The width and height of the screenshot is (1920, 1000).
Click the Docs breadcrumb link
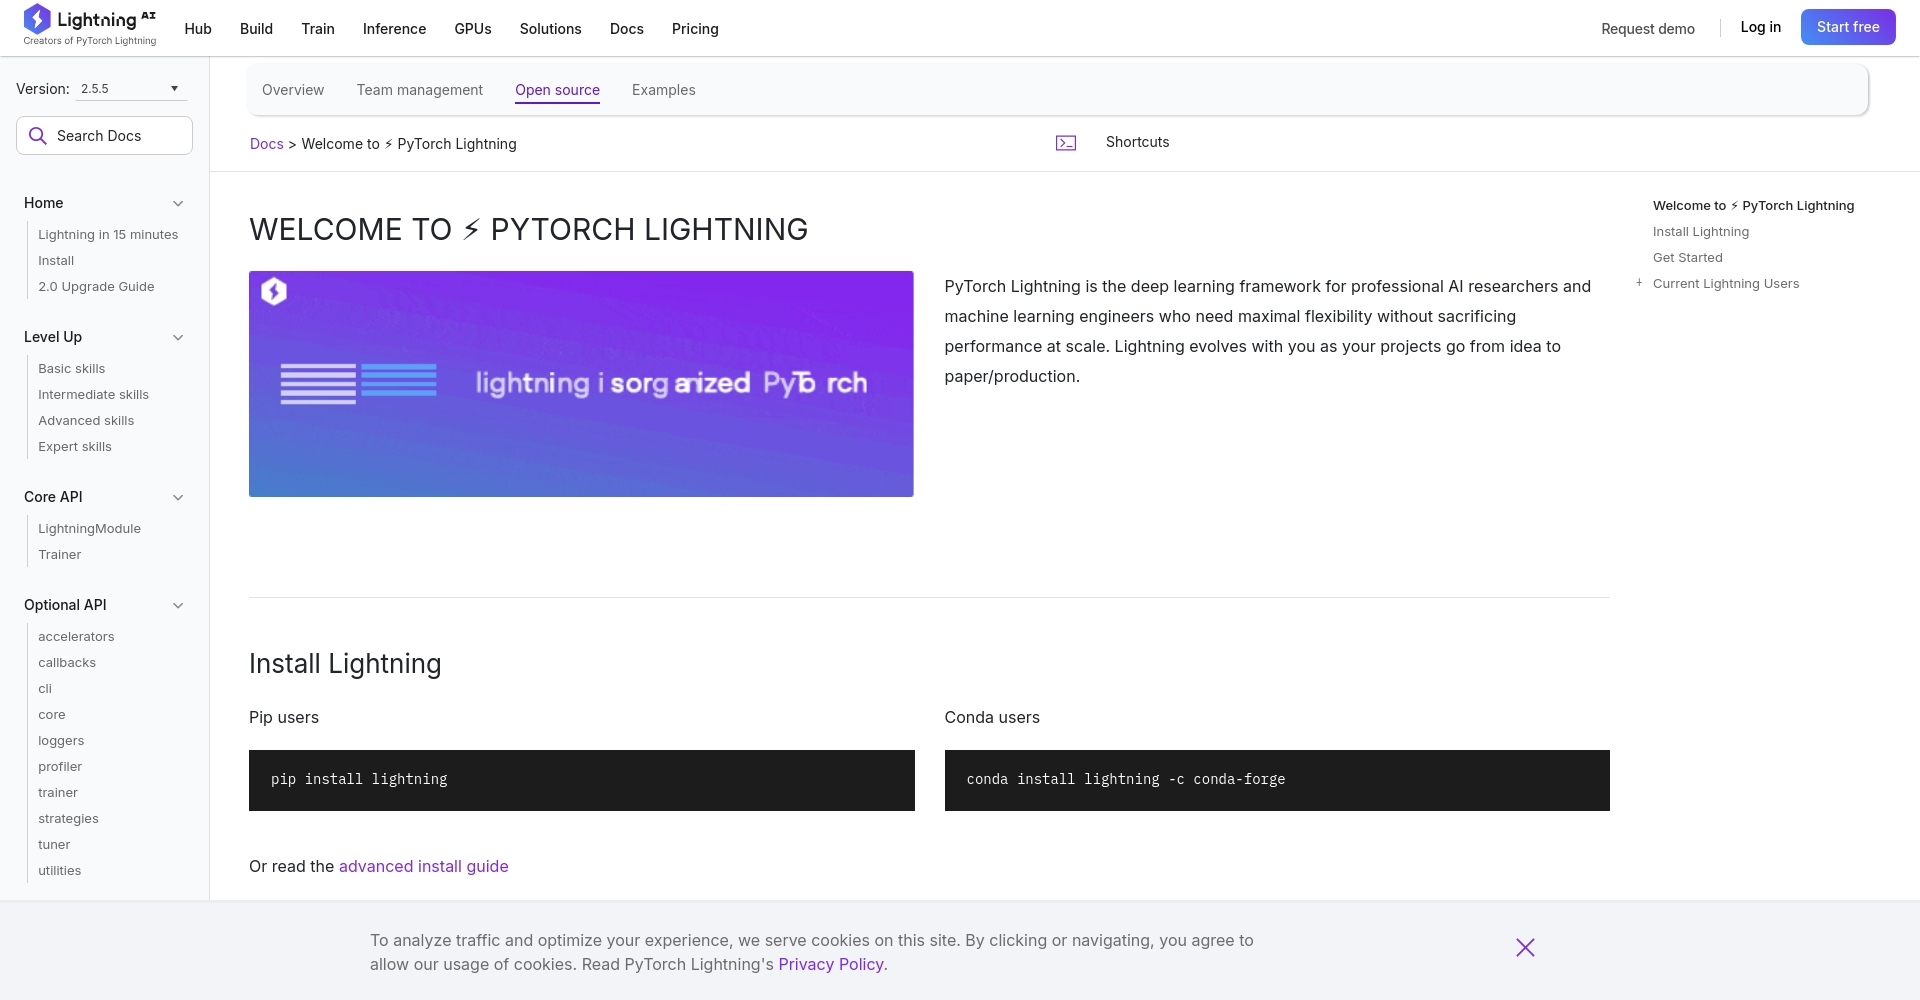[x=266, y=143]
